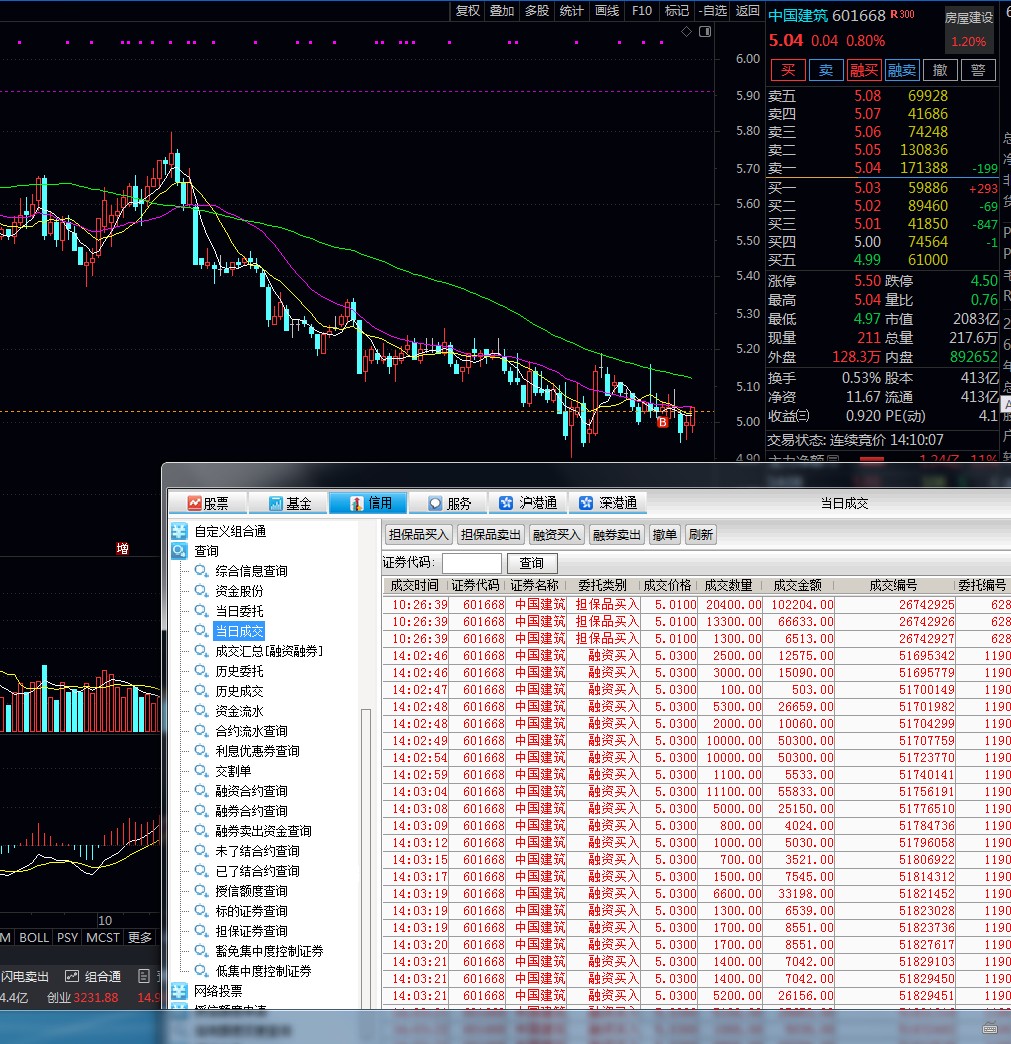Click the magnifier icon beside 资金流水
The height and width of the screenshot is (1044, 1011).
point(201,710)
